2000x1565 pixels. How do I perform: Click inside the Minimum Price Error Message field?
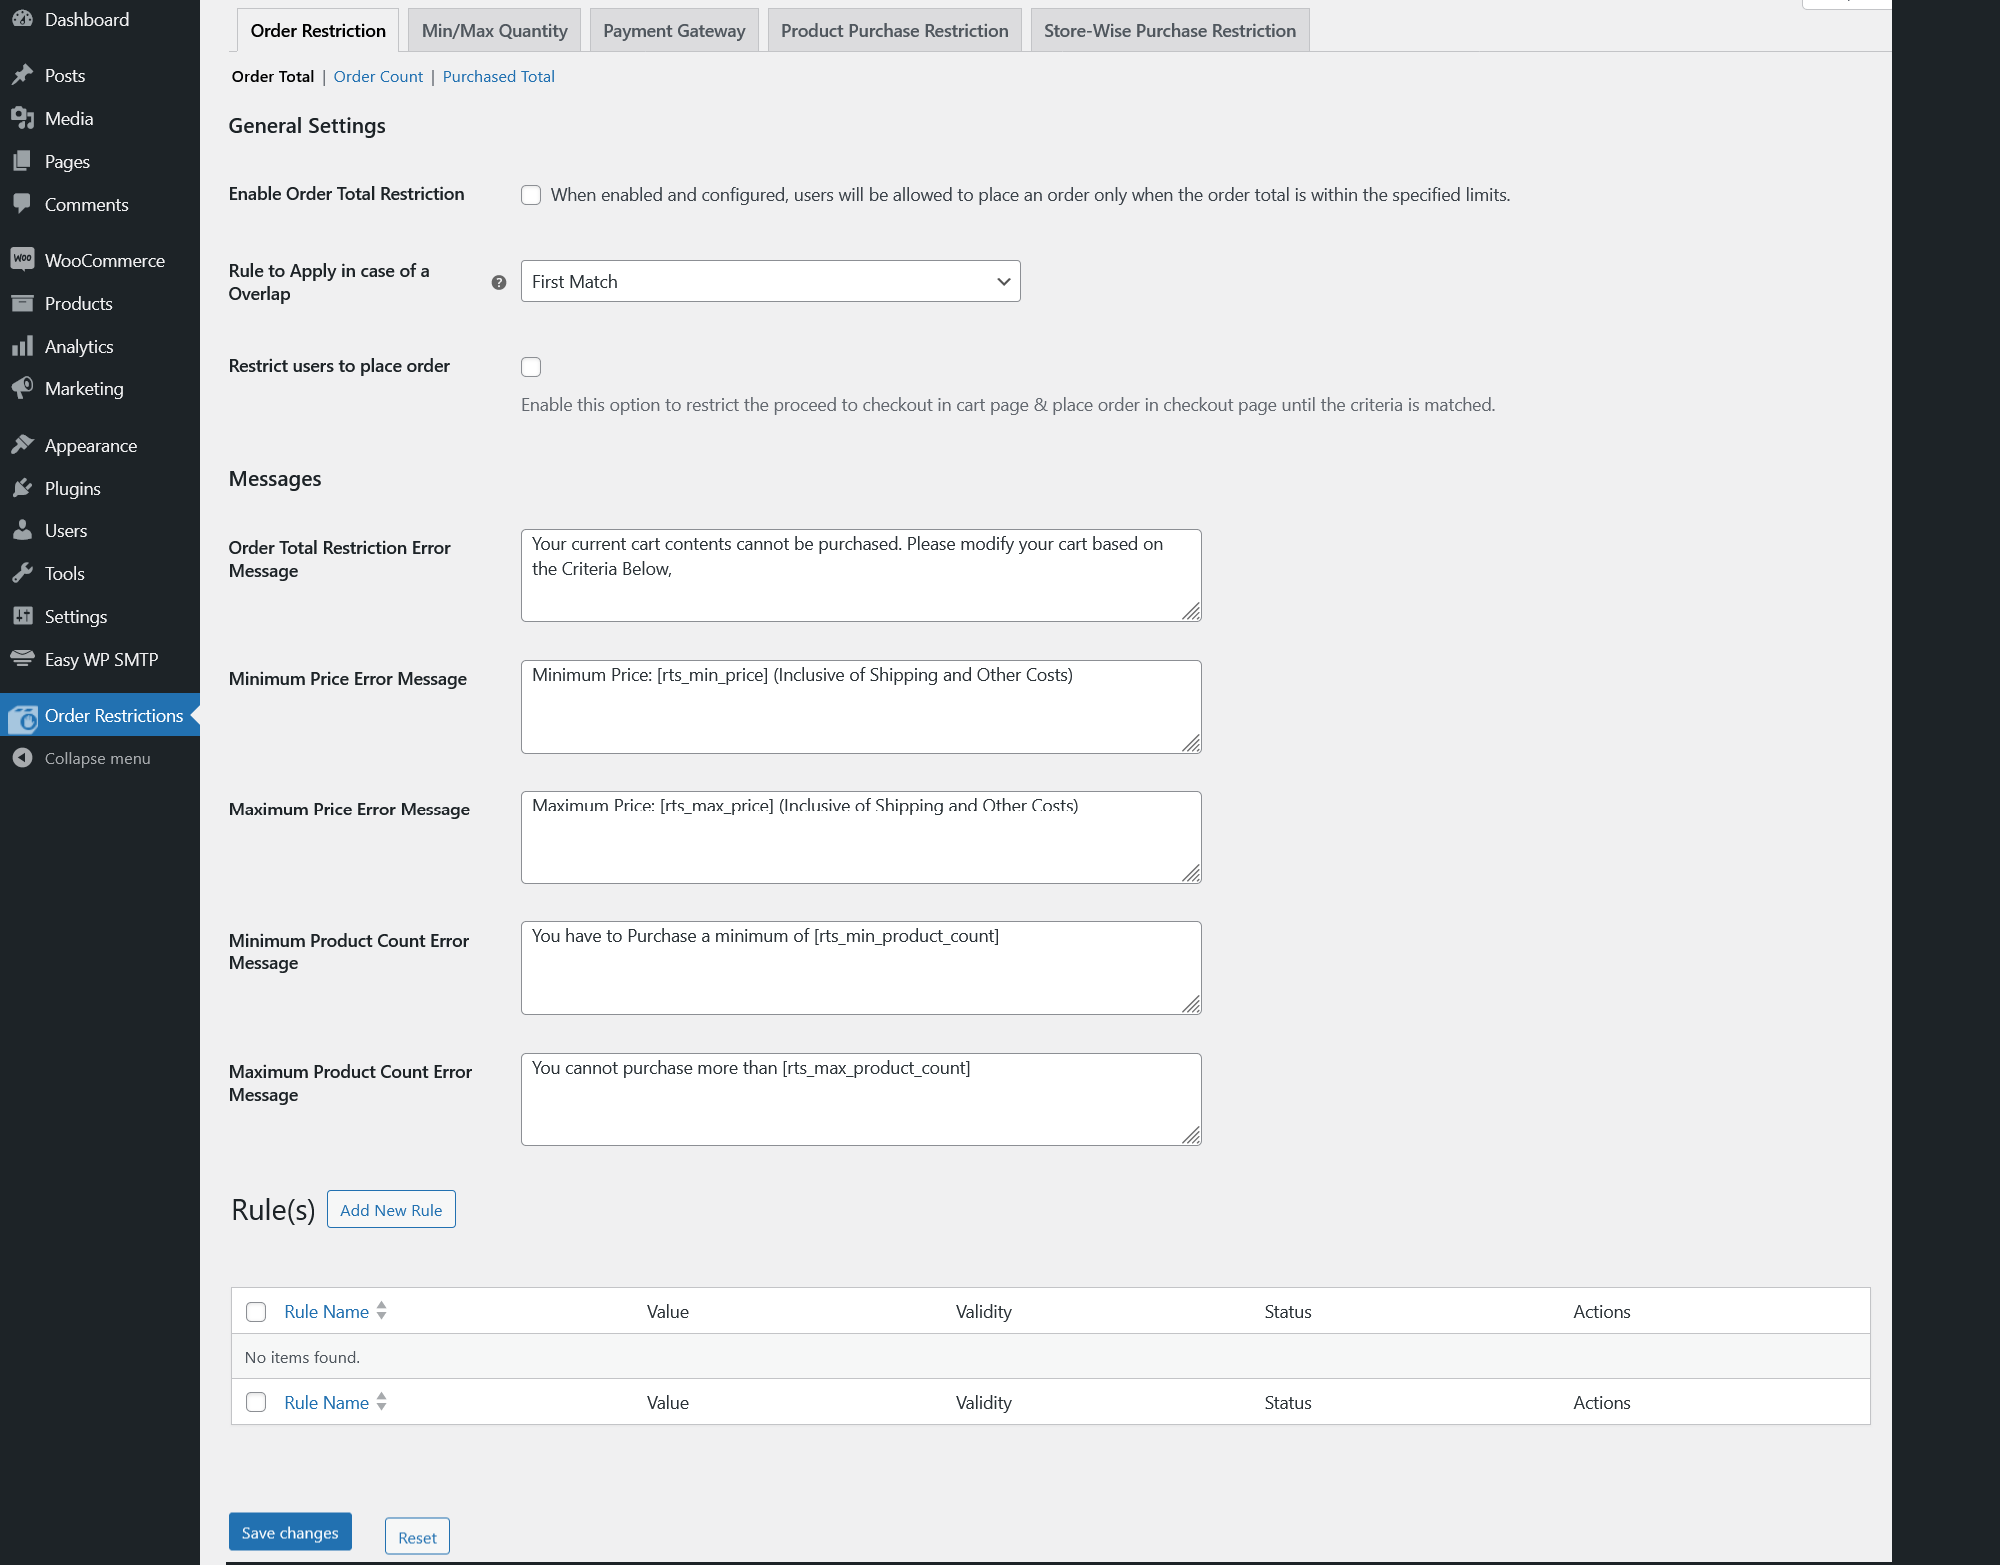pyautogui.click(x=860, y=706)
